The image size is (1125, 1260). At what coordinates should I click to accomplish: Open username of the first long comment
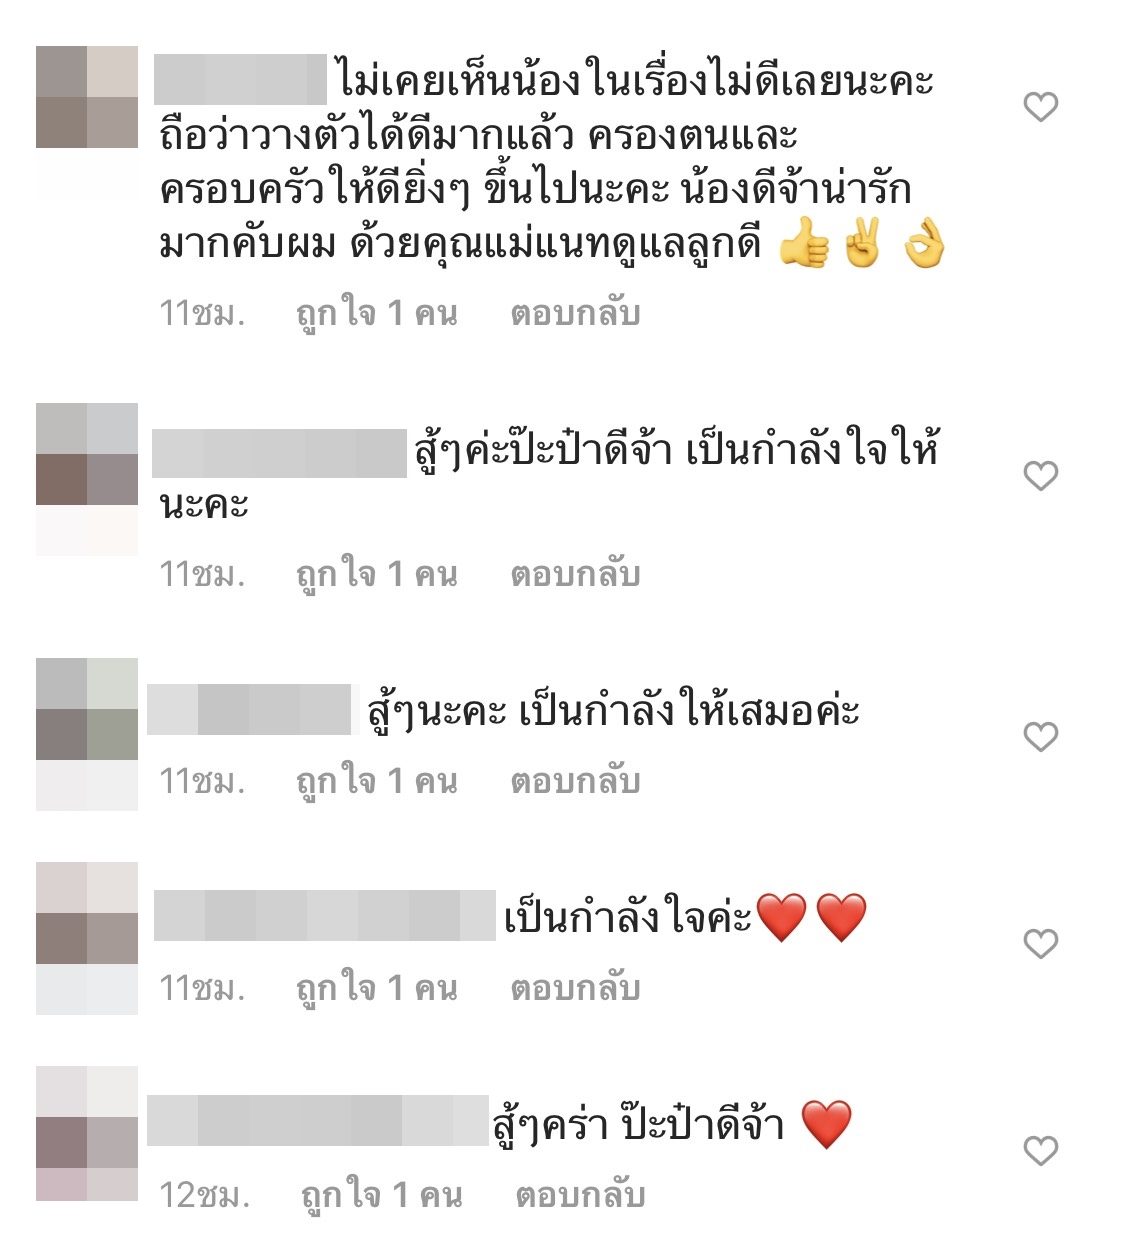240,79
